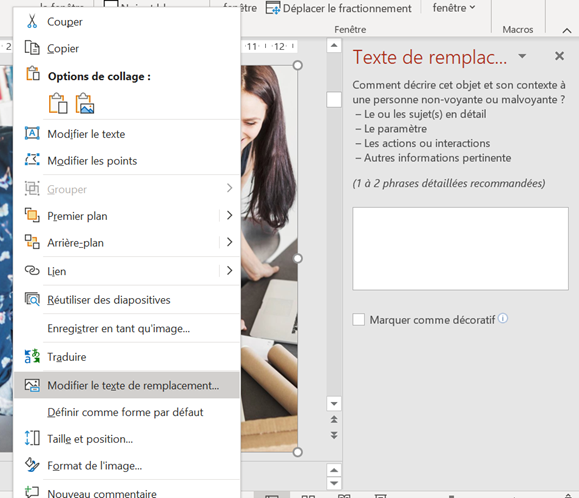
Task: Expand the Lien submenu arrow
Action: coord(229,271)
